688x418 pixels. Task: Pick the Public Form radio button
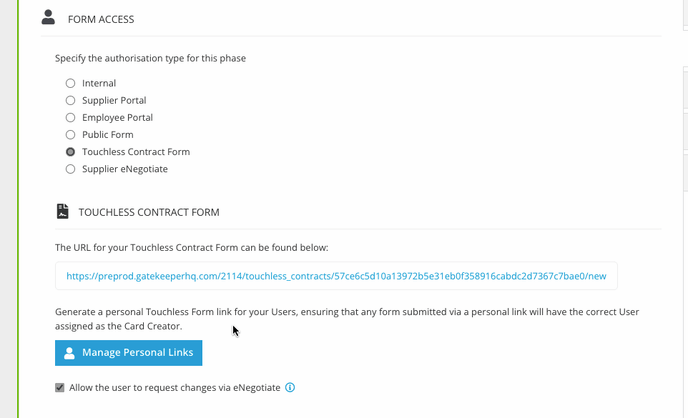(x=70, y=134)
